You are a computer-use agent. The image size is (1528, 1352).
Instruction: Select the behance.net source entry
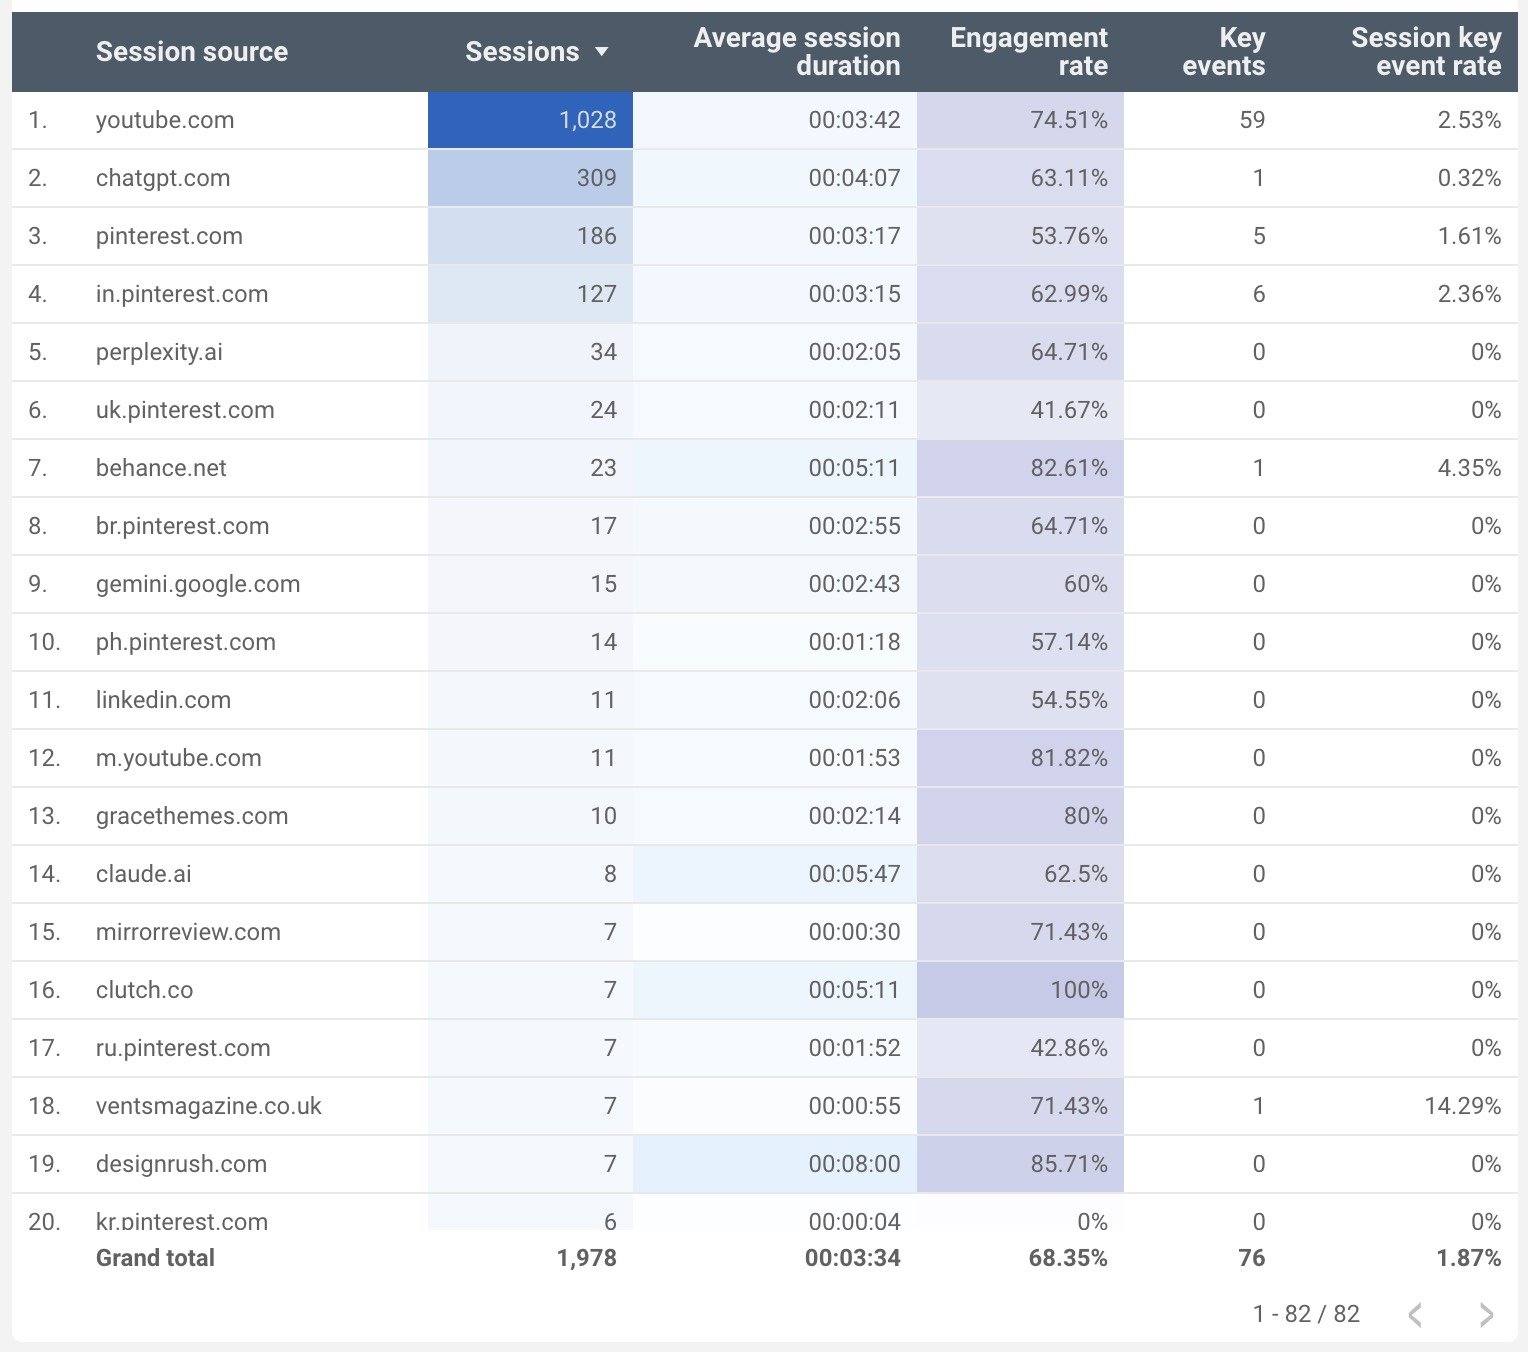(161, 468)
